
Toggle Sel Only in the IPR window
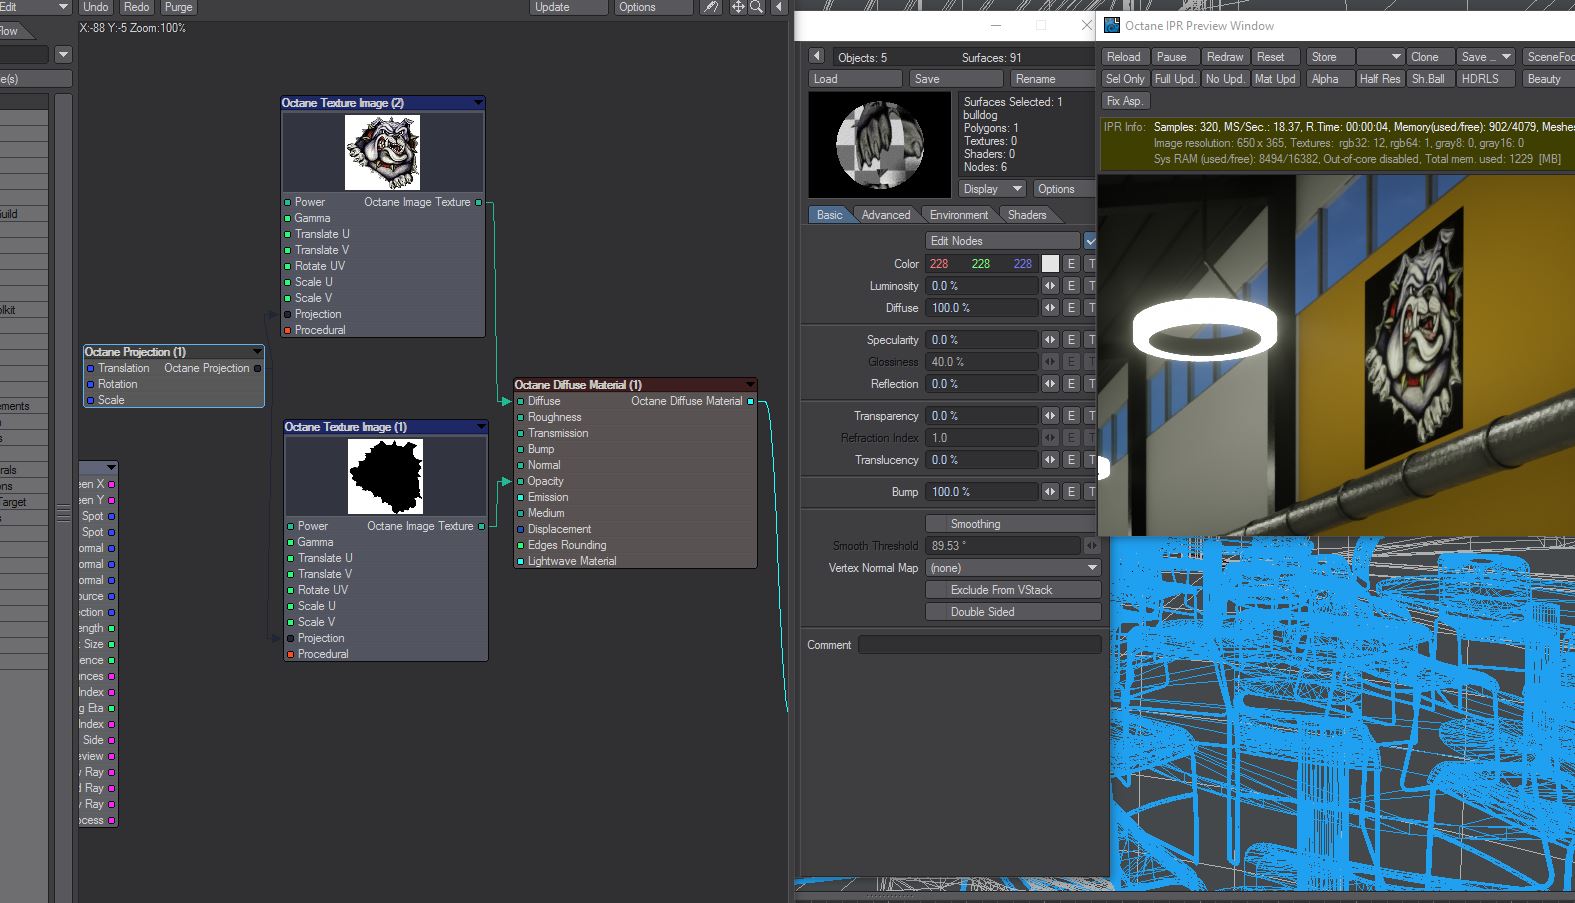click(1125, 79)
